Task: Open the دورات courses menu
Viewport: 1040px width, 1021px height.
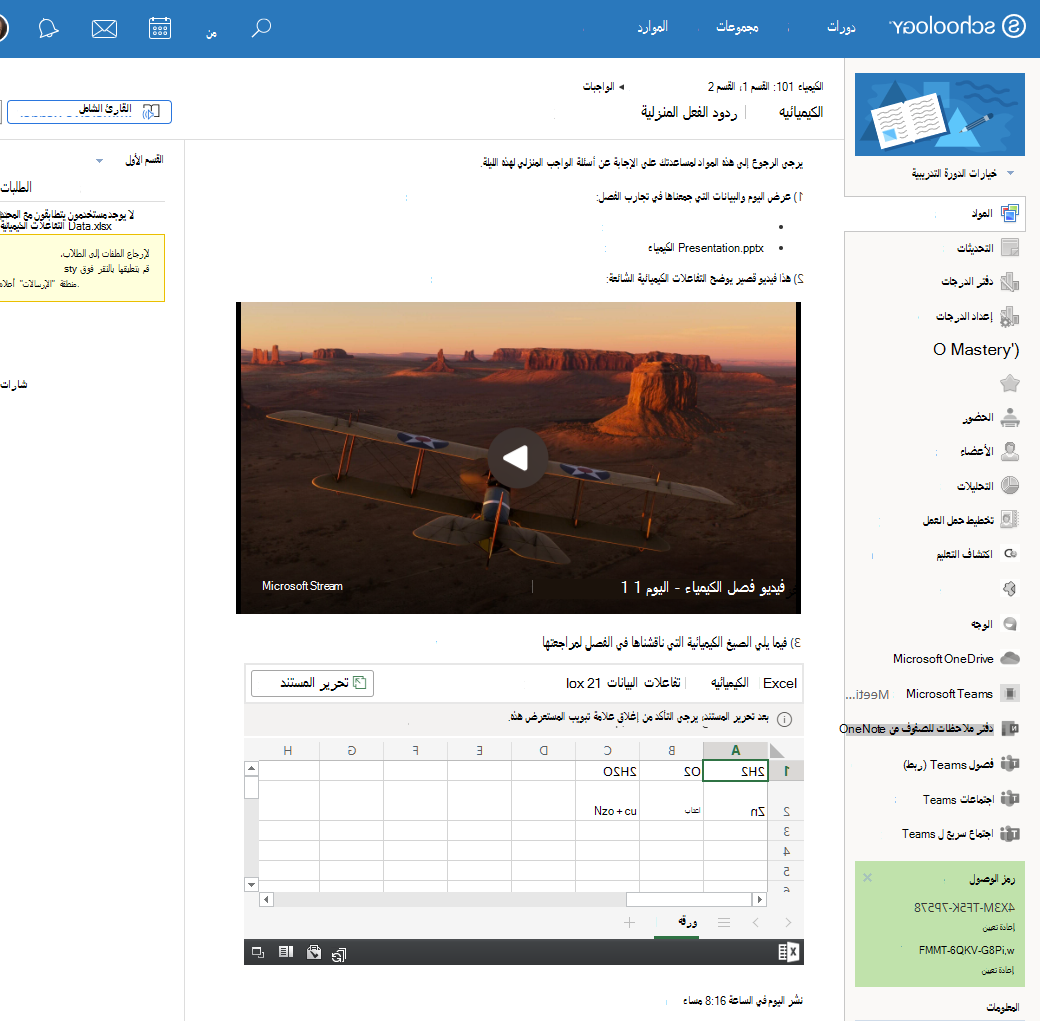Action: pyautogui.click(x=841, y=27)
